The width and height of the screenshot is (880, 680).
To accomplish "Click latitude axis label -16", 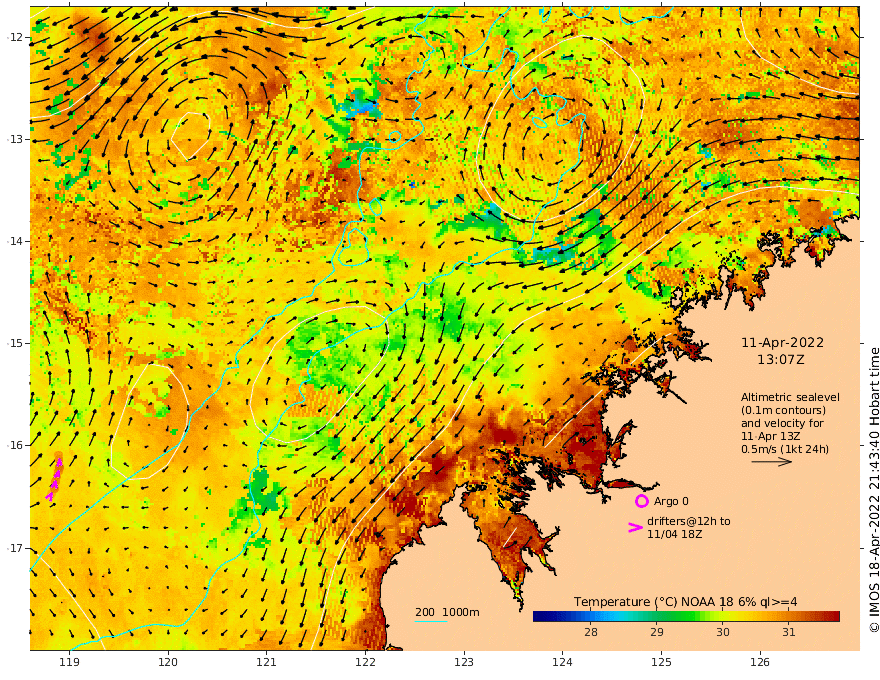I will click(15, 445).
